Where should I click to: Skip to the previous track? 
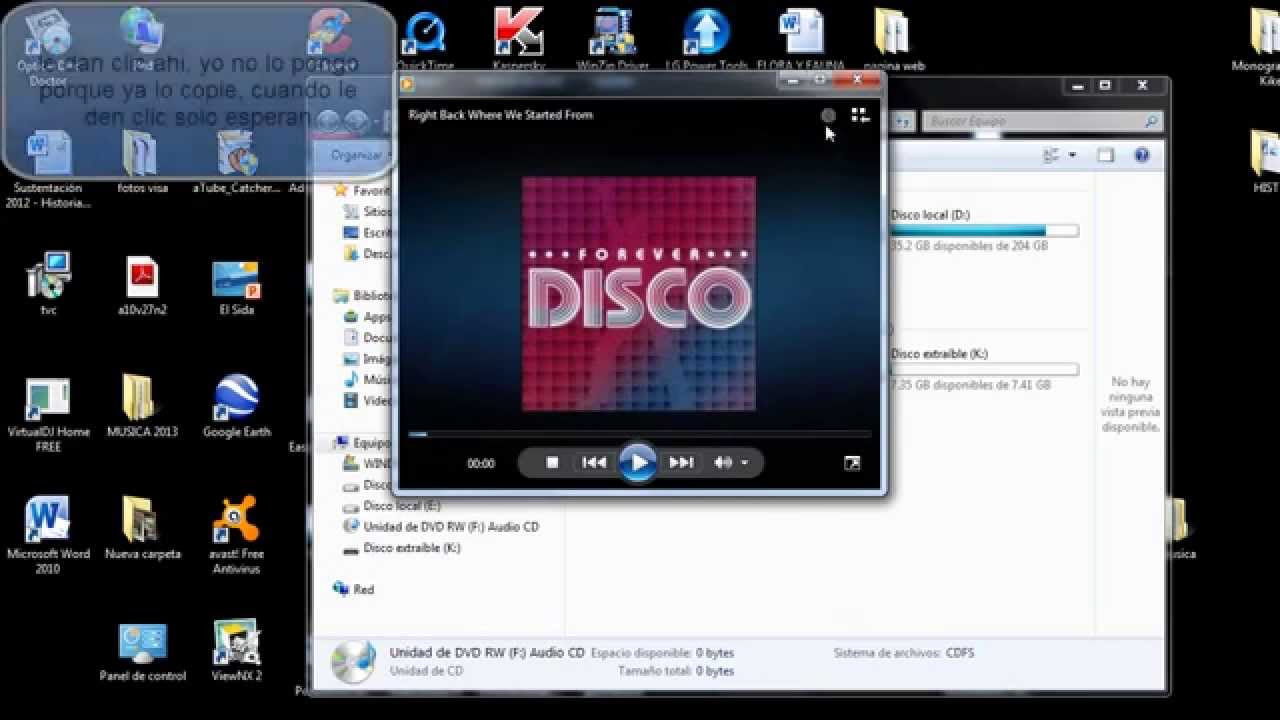(594, 463)
